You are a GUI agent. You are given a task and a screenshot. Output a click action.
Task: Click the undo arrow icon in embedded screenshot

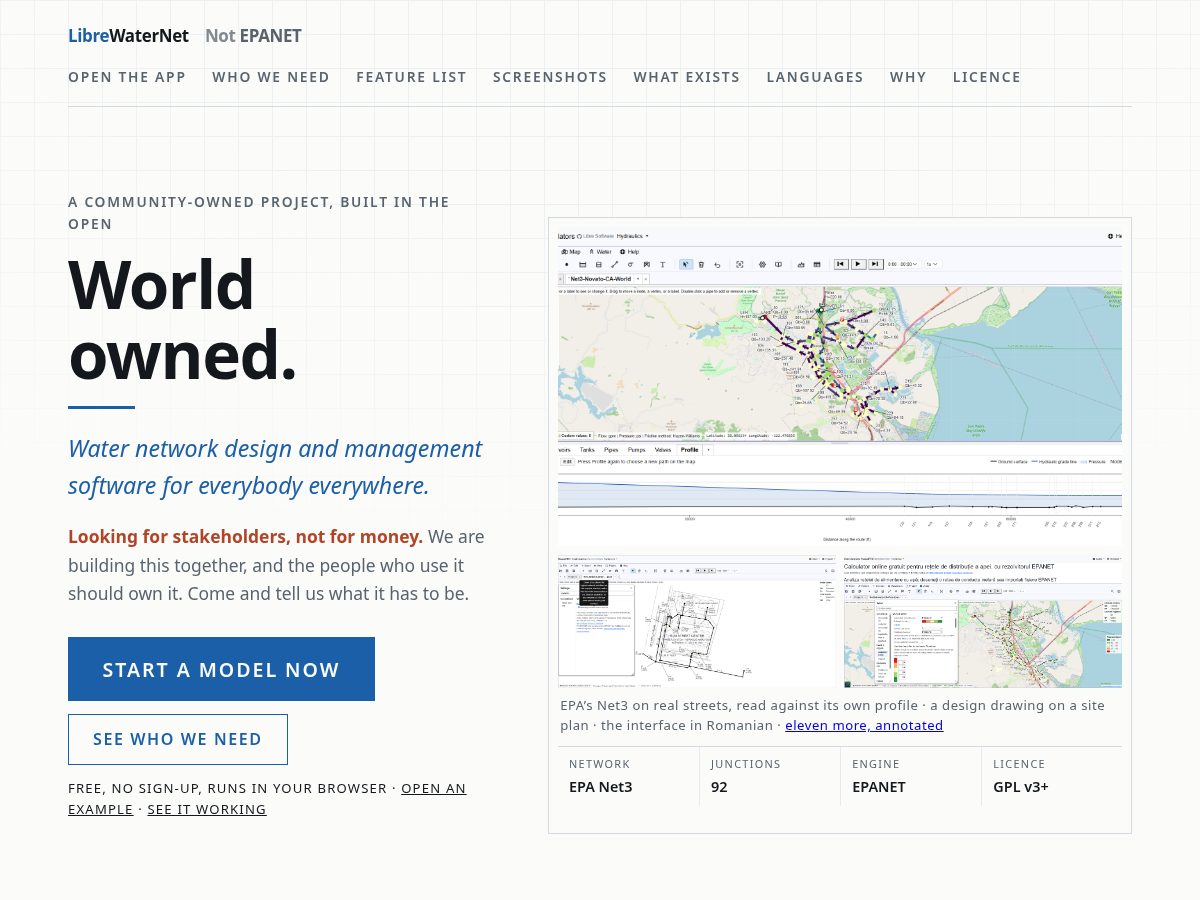tap(717, 265)
